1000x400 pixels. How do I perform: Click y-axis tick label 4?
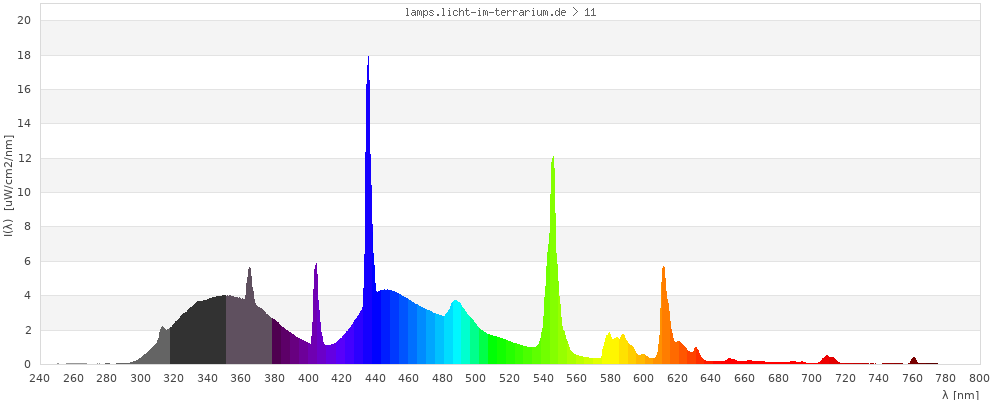[29, 296]
